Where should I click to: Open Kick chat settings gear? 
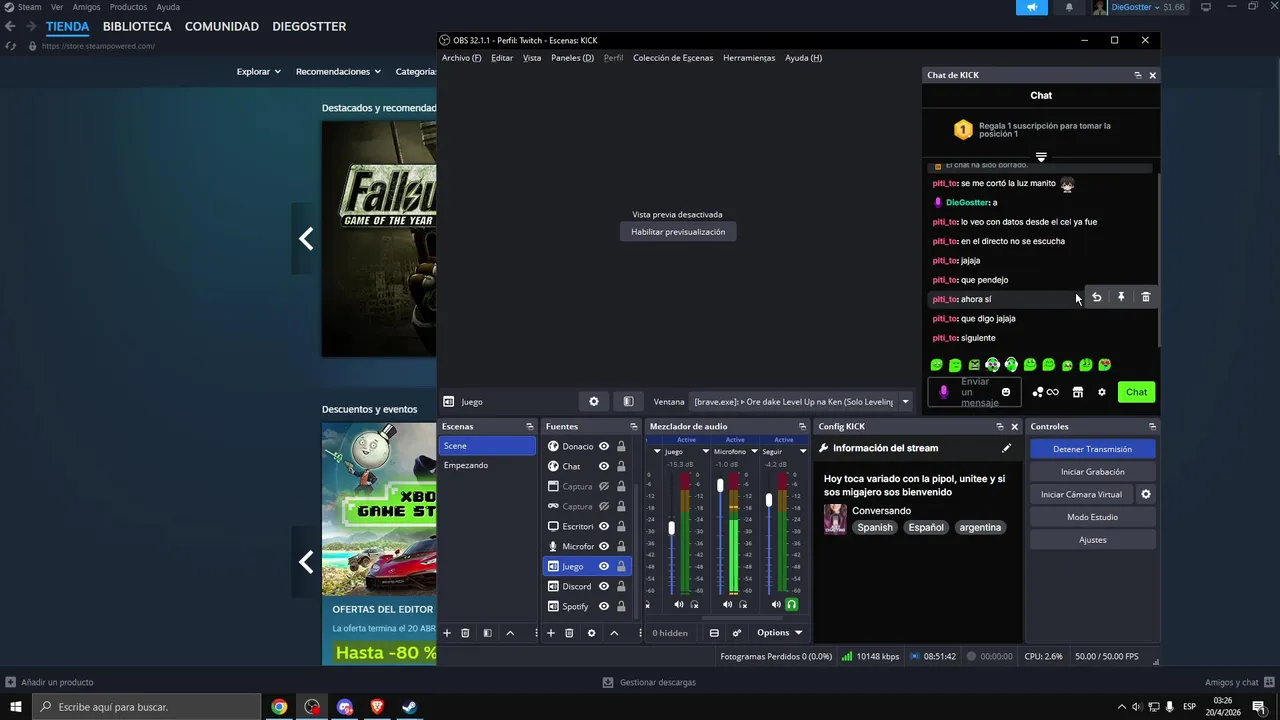(x=1102, y=392)
